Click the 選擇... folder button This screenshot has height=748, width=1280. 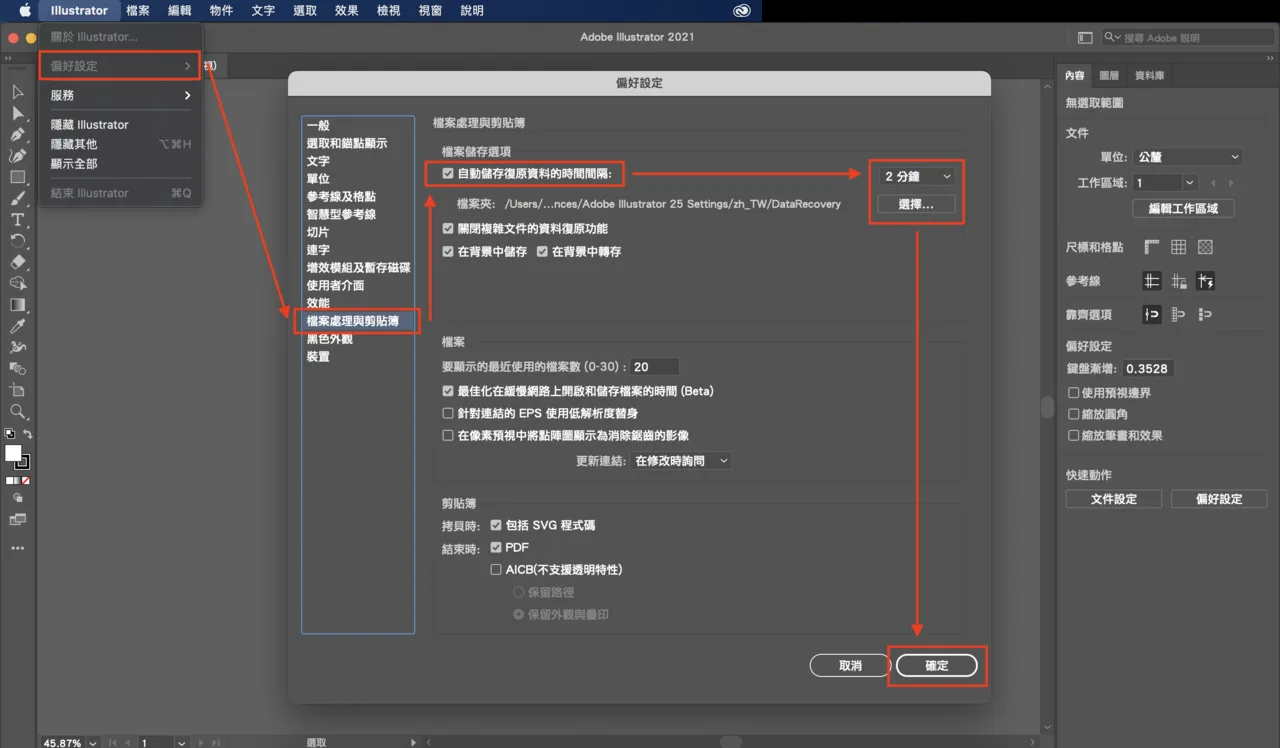click(916, 204)
